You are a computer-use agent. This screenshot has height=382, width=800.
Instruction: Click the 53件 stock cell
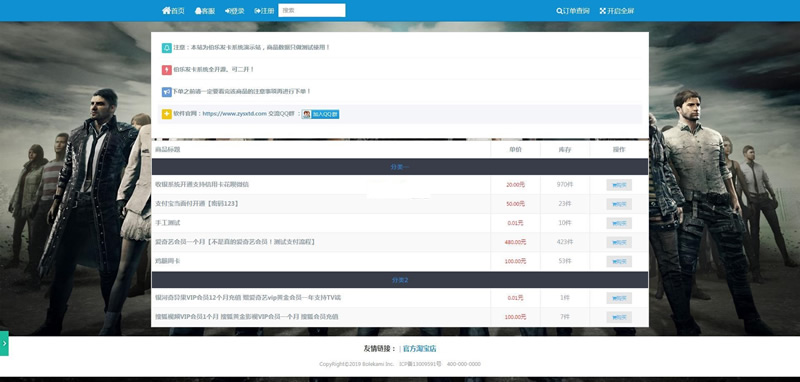(565, 261)
